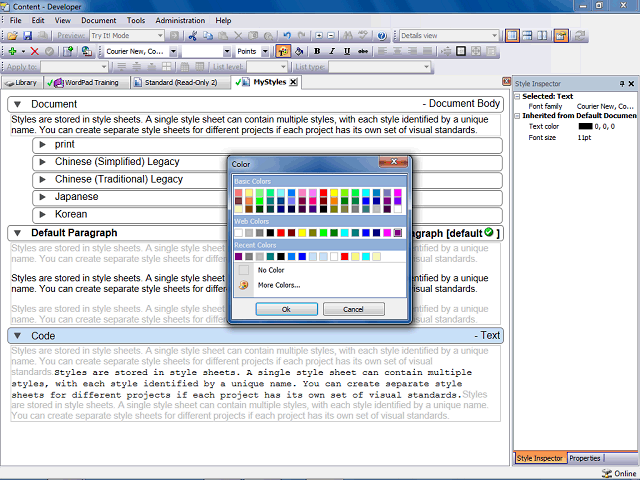The image size is (640, 480).
Task: Click the border box icon in format toolbar
Action: coord(461,51)
